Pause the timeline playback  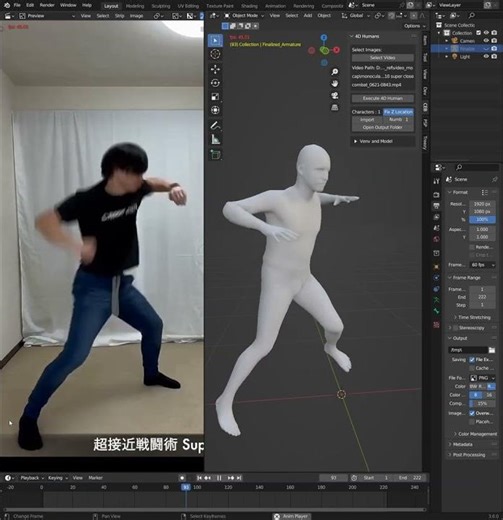pos(219,478)
